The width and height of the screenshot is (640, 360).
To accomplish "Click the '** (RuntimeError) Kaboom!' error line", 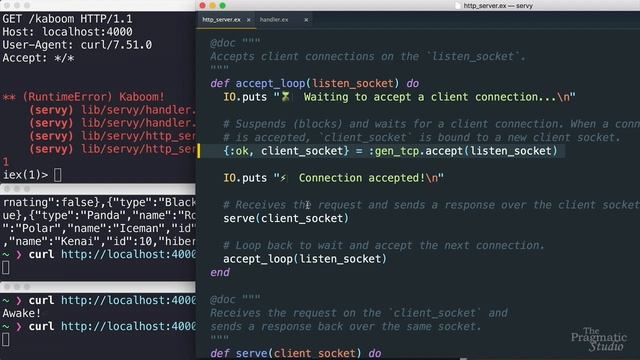I will (x=84, y=97).
